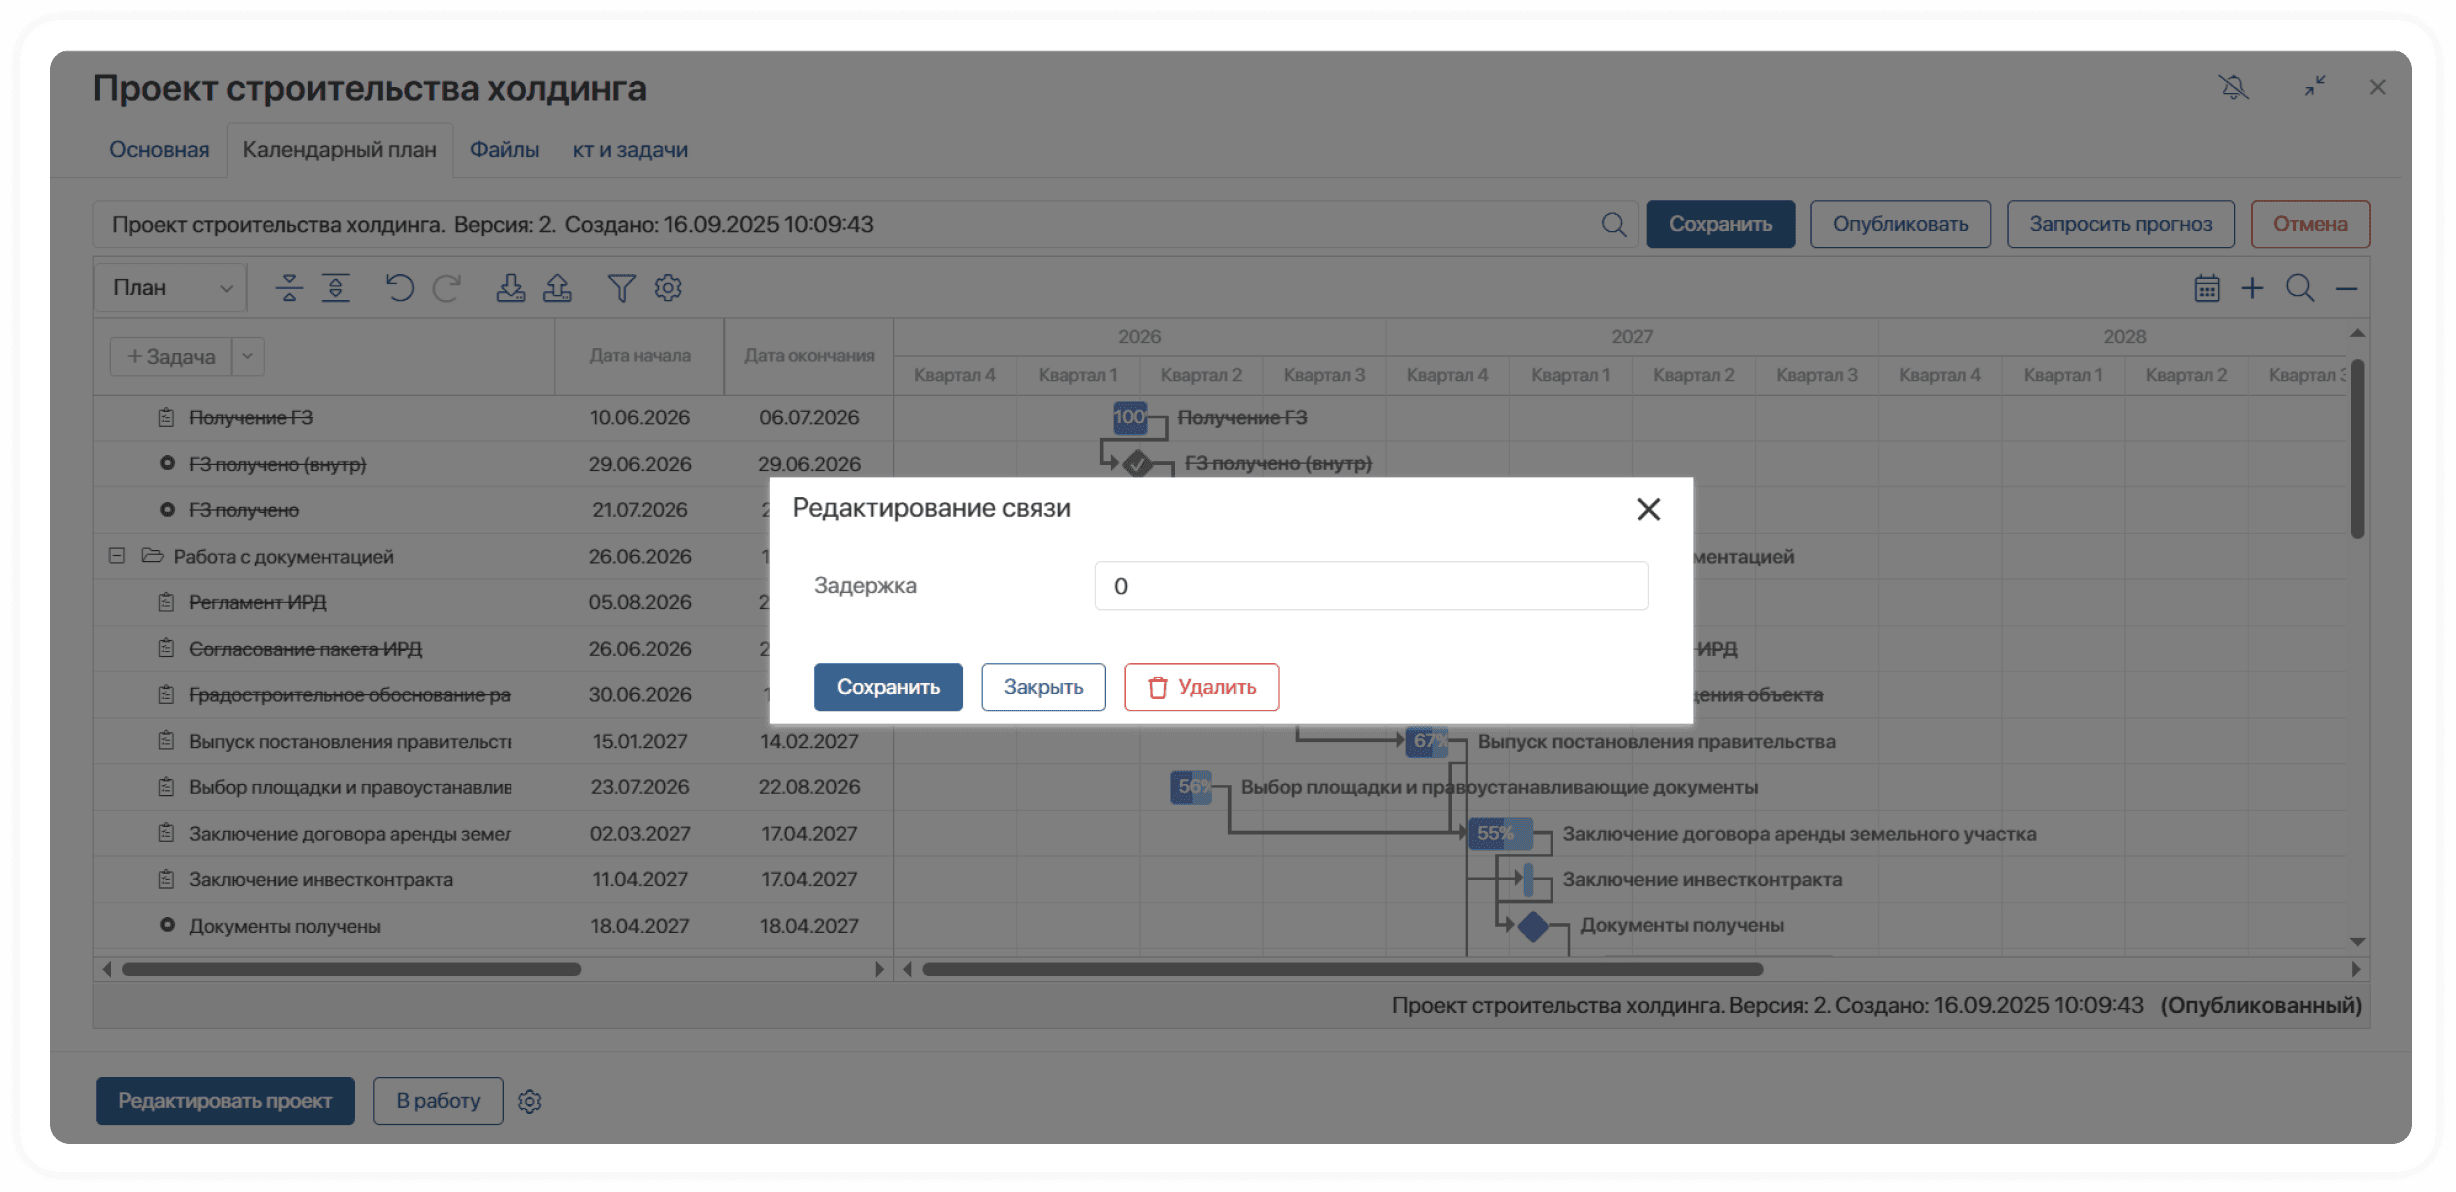
Task: Collapse the "Работа с документацией" folder
Action: point(117,556)
